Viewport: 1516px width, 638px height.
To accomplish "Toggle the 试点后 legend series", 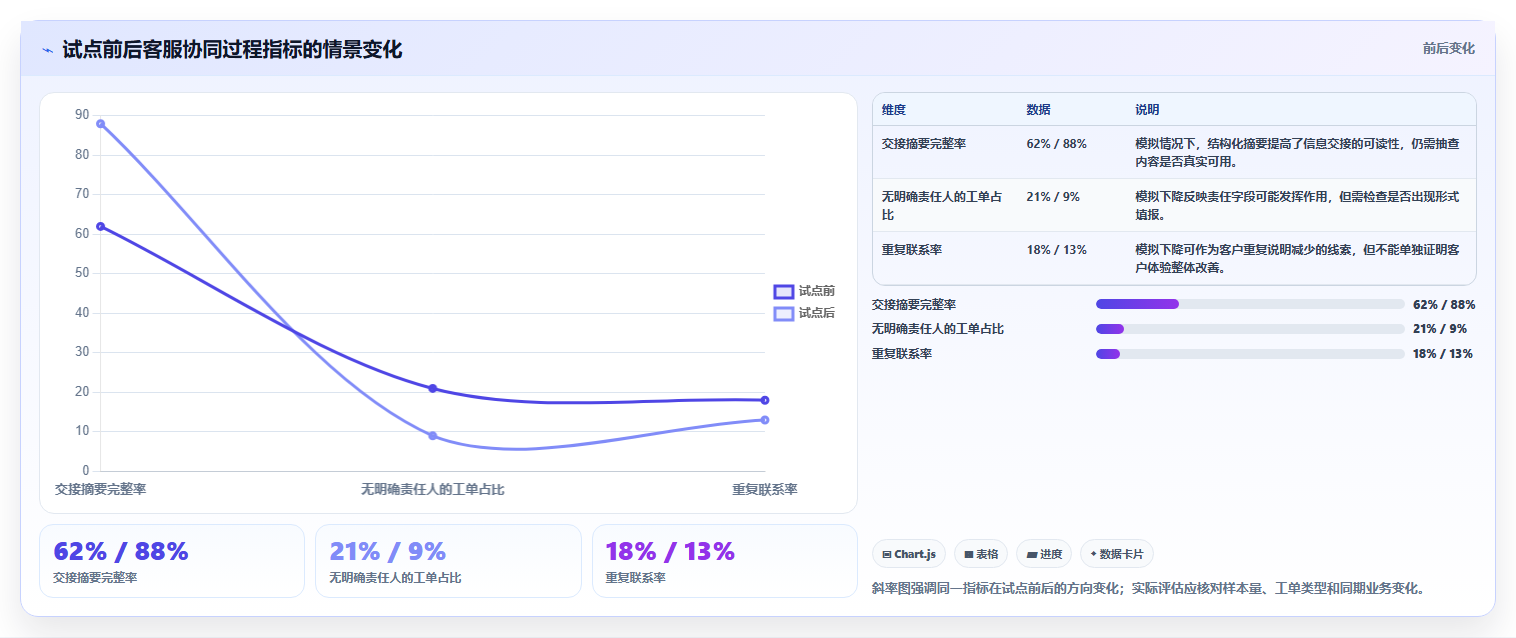I will 804,313.
